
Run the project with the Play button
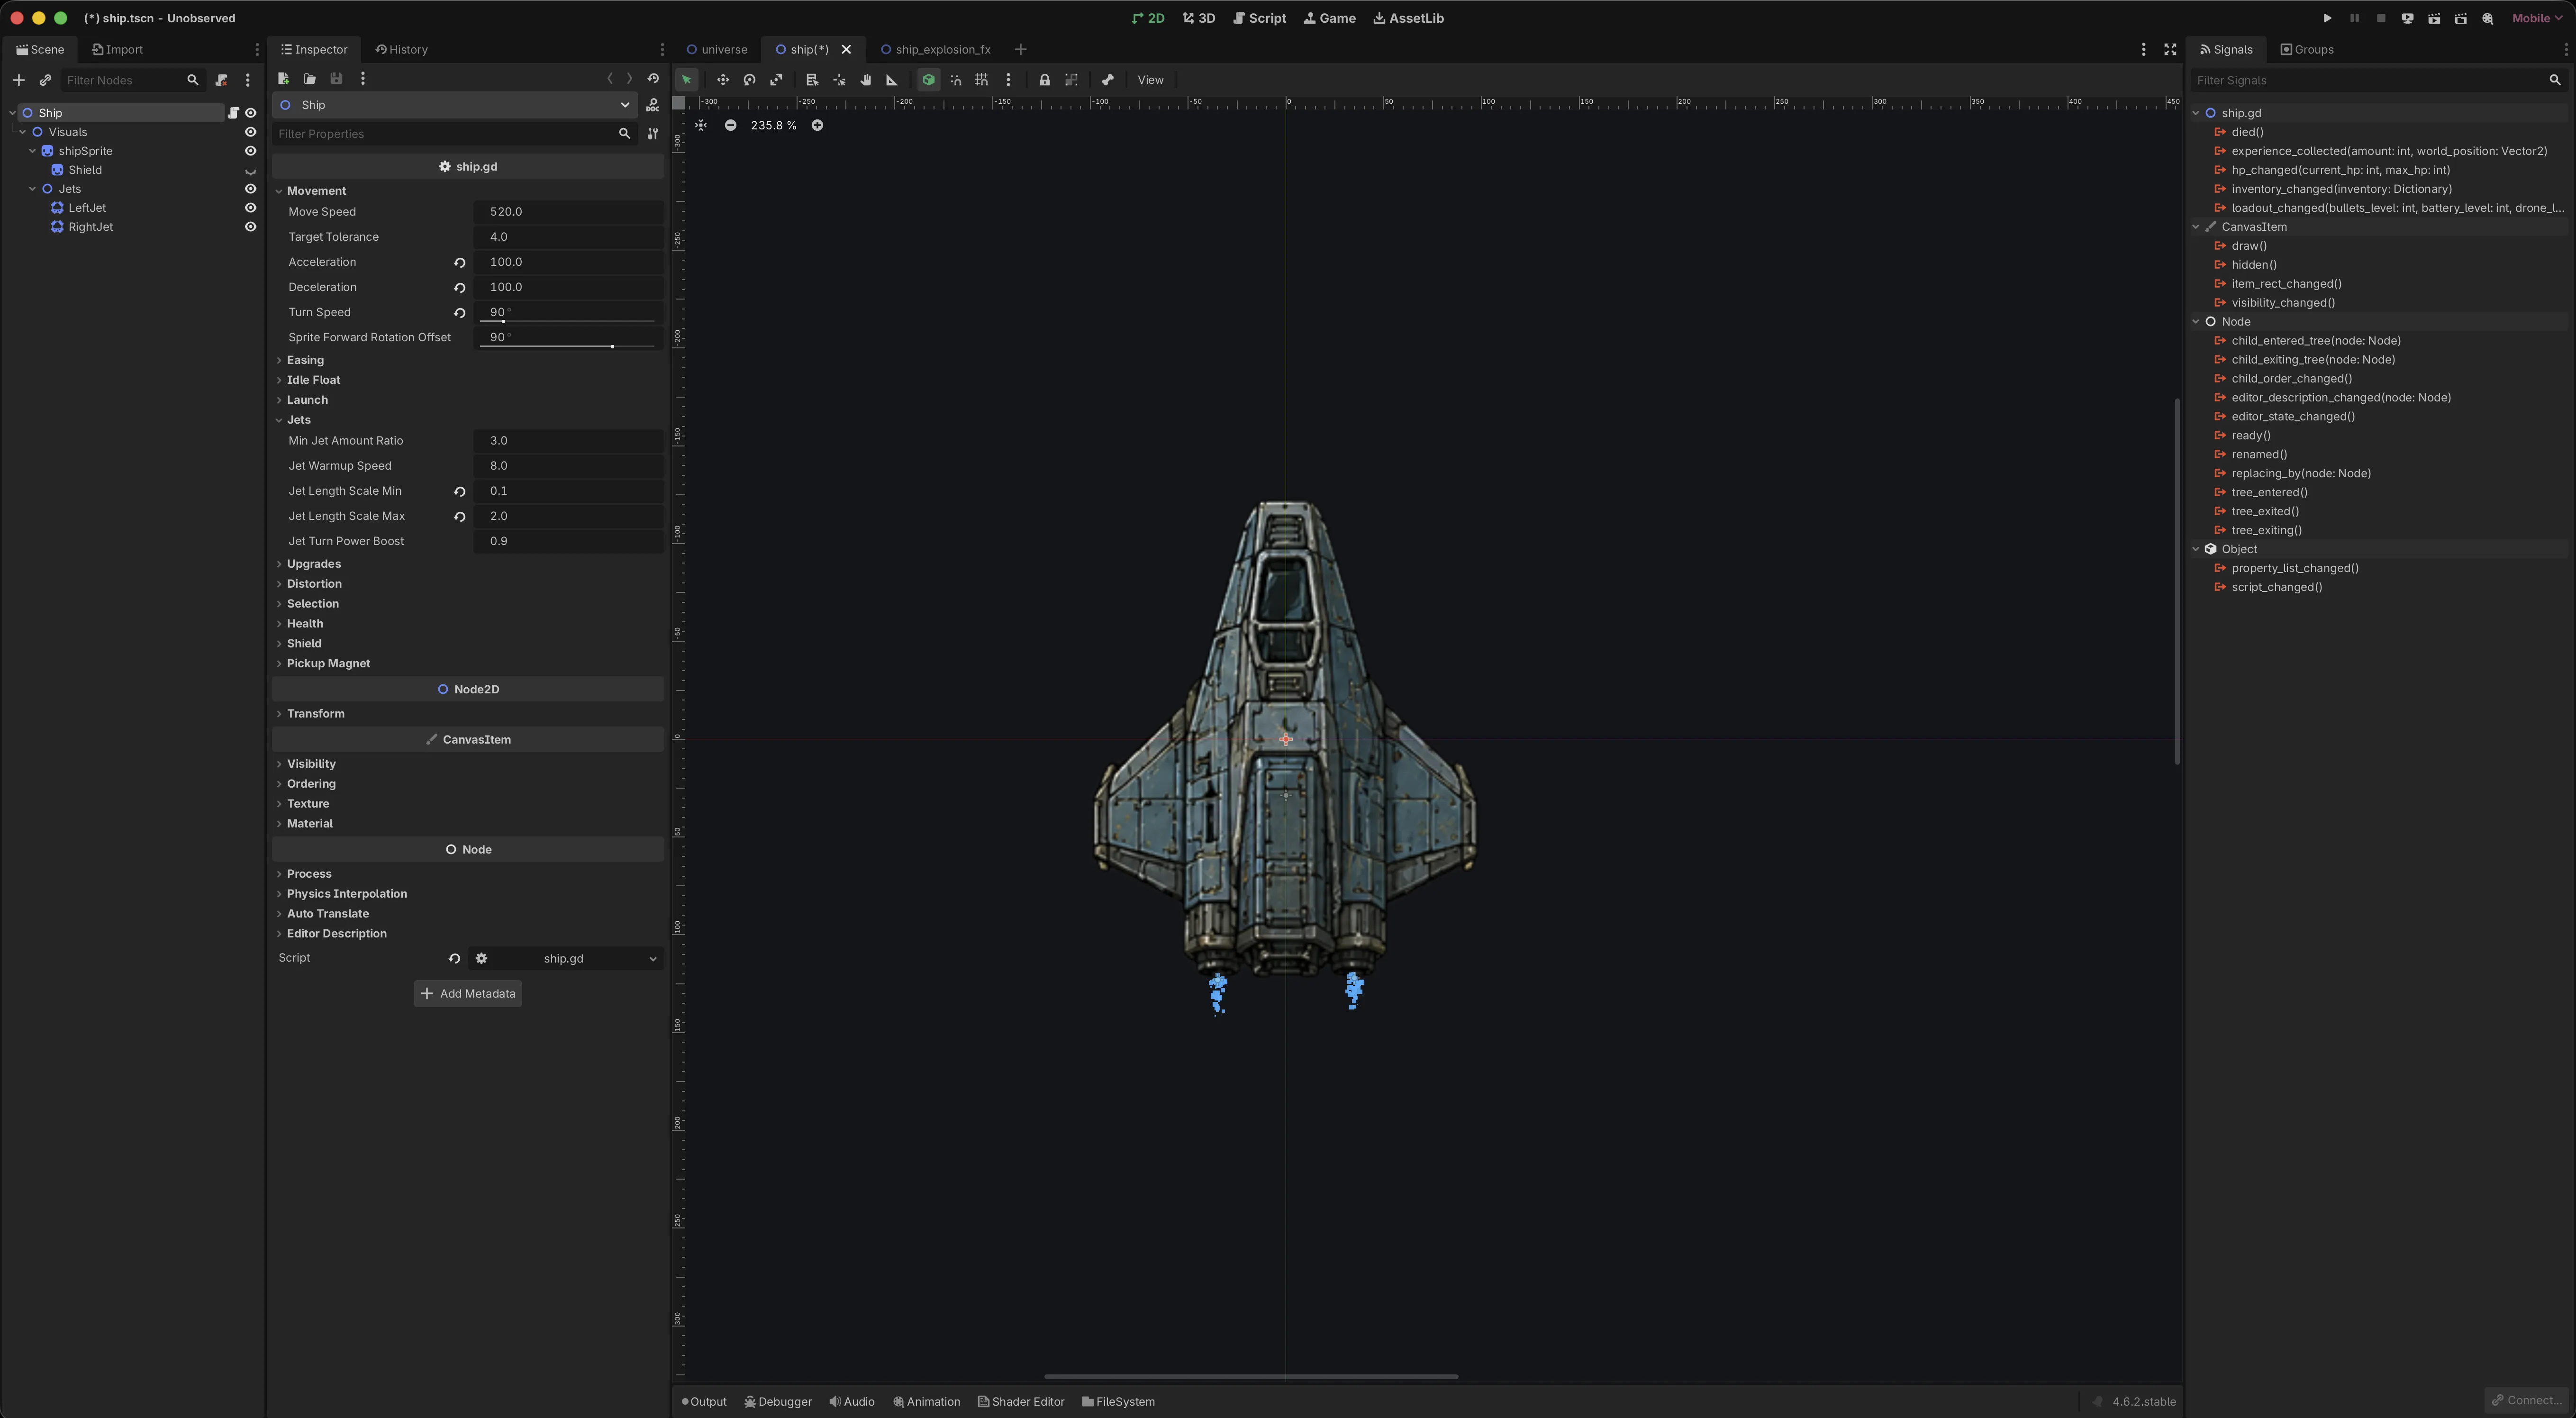click(x=2327, y=18)
